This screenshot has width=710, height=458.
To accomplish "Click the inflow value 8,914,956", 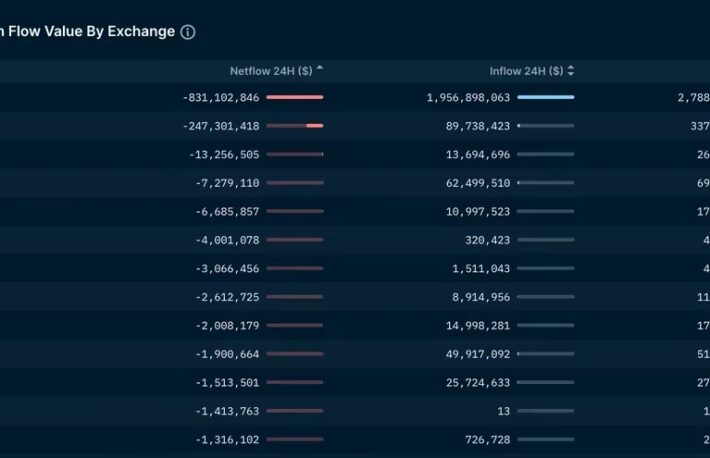I will [x=481, y=297].
